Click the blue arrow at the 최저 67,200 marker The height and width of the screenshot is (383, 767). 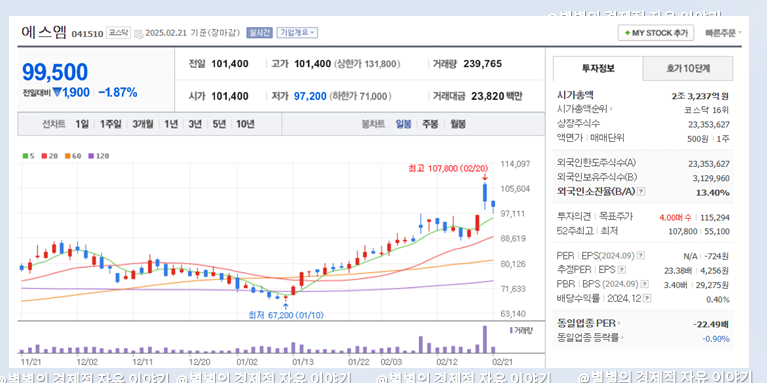286,306
